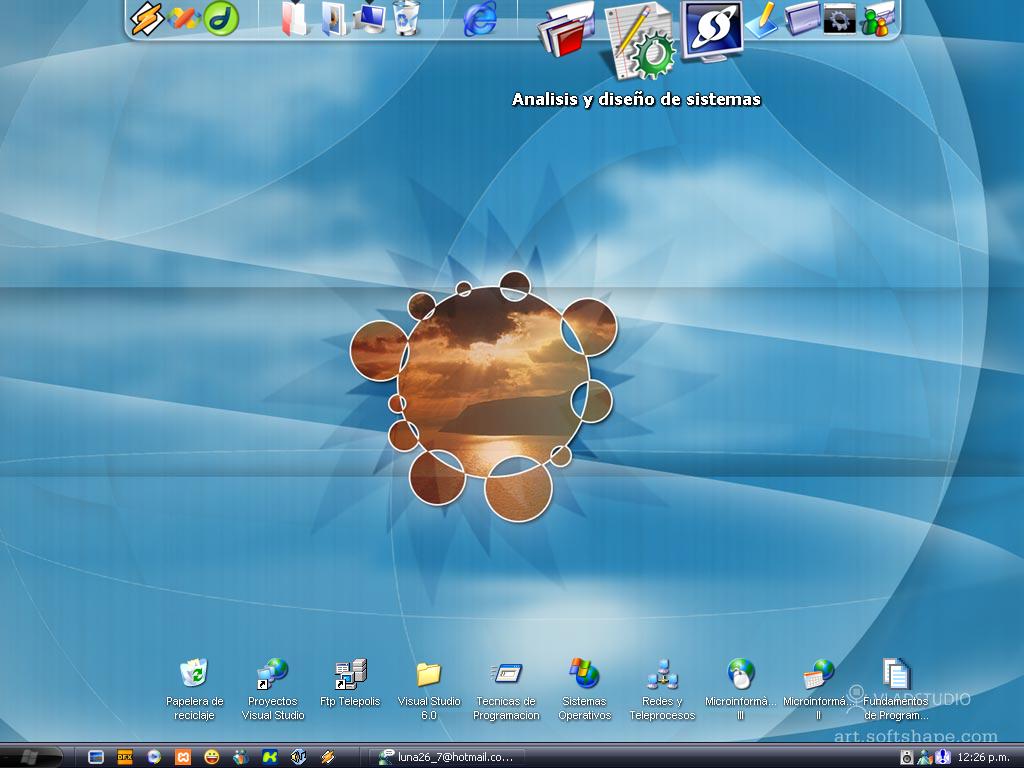This screenshot has width=1024, height=768.
Task: Launch DFX from quick launch
Action: coord(125,757)
